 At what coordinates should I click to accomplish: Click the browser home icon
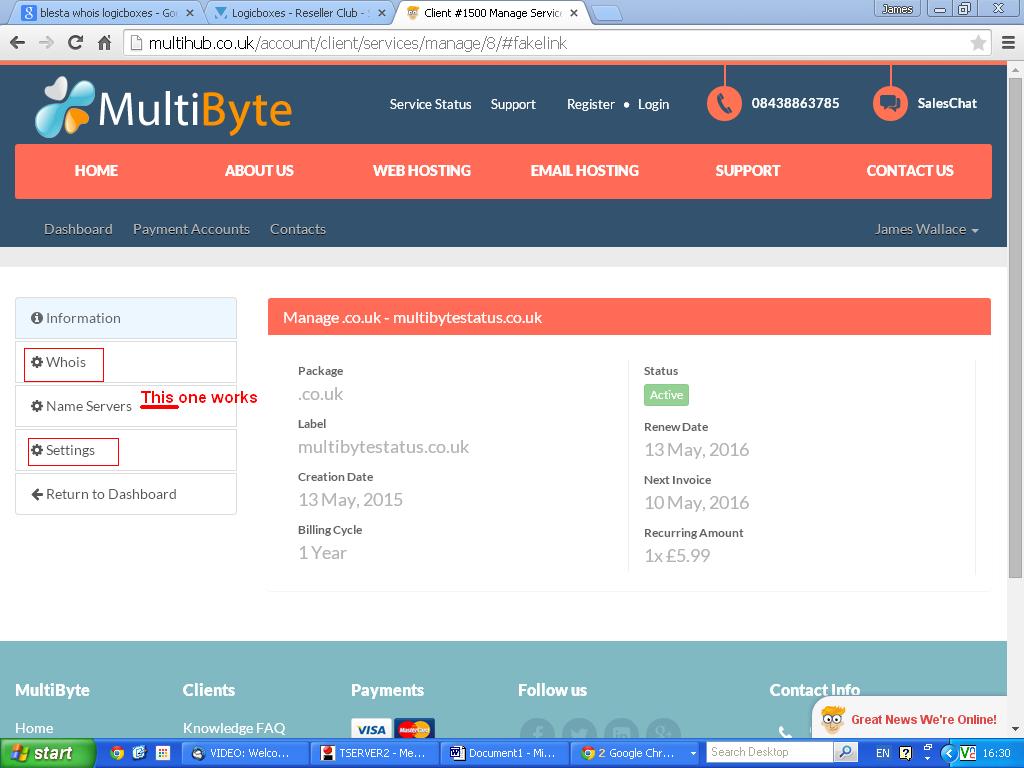pyautogui.click(x=104, y=43)
